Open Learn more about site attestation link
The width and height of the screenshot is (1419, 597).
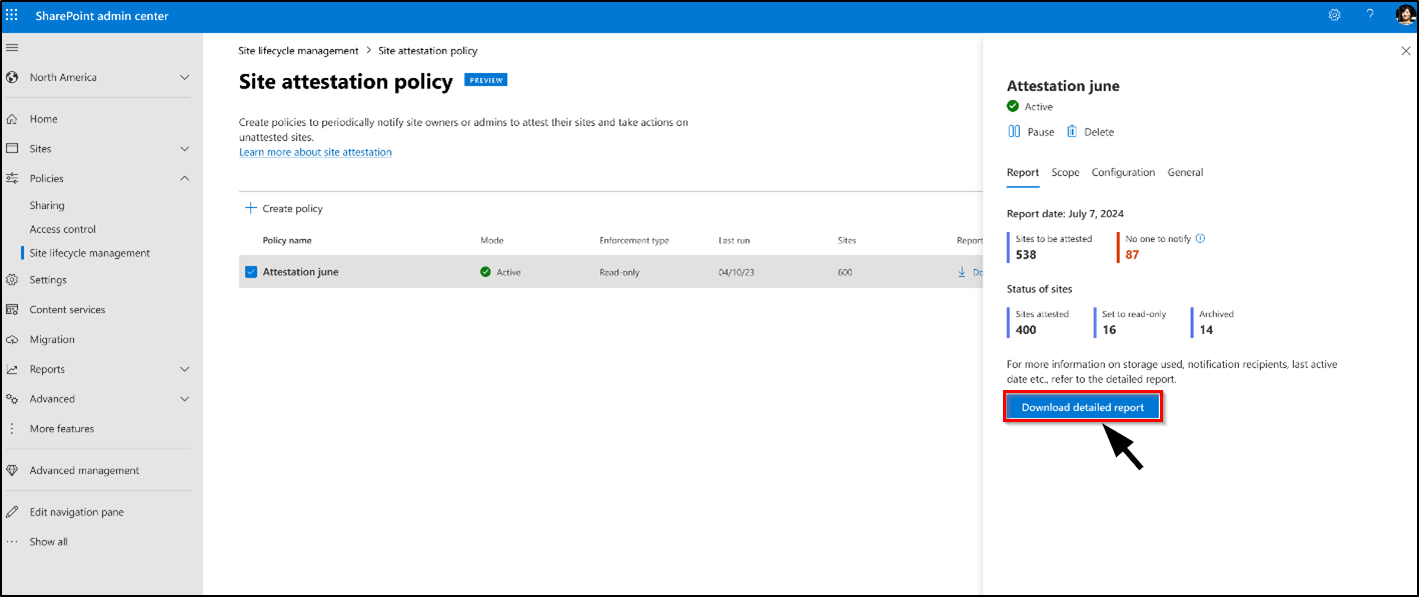[x=315, y=152]
